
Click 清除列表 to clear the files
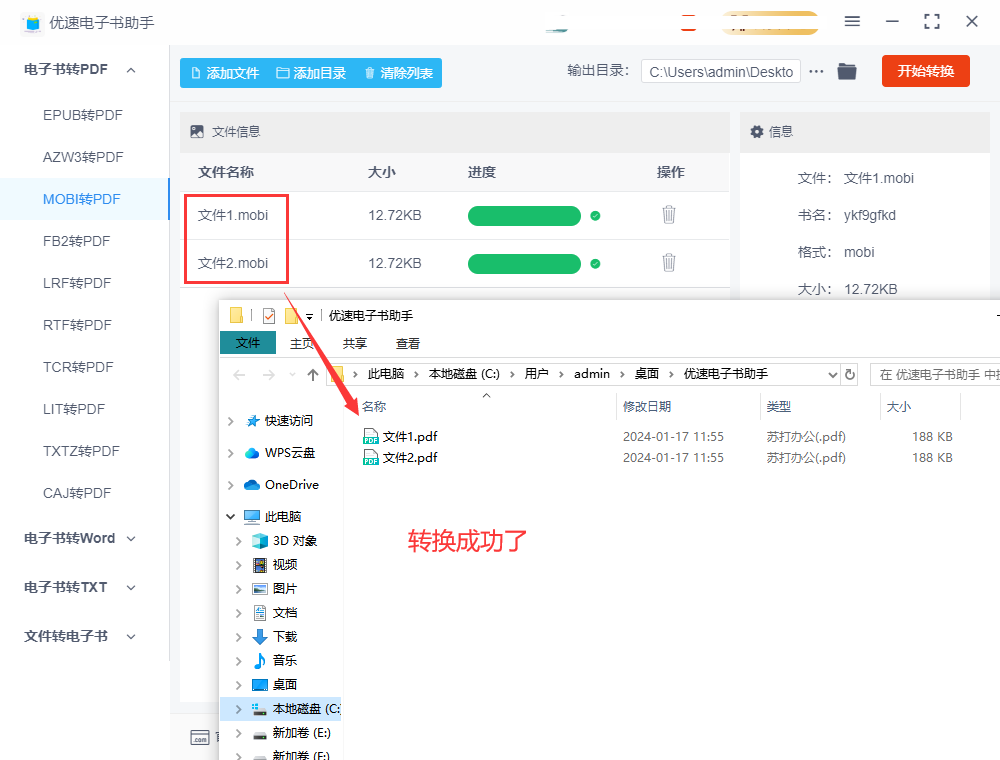click(x=398, y=73)
